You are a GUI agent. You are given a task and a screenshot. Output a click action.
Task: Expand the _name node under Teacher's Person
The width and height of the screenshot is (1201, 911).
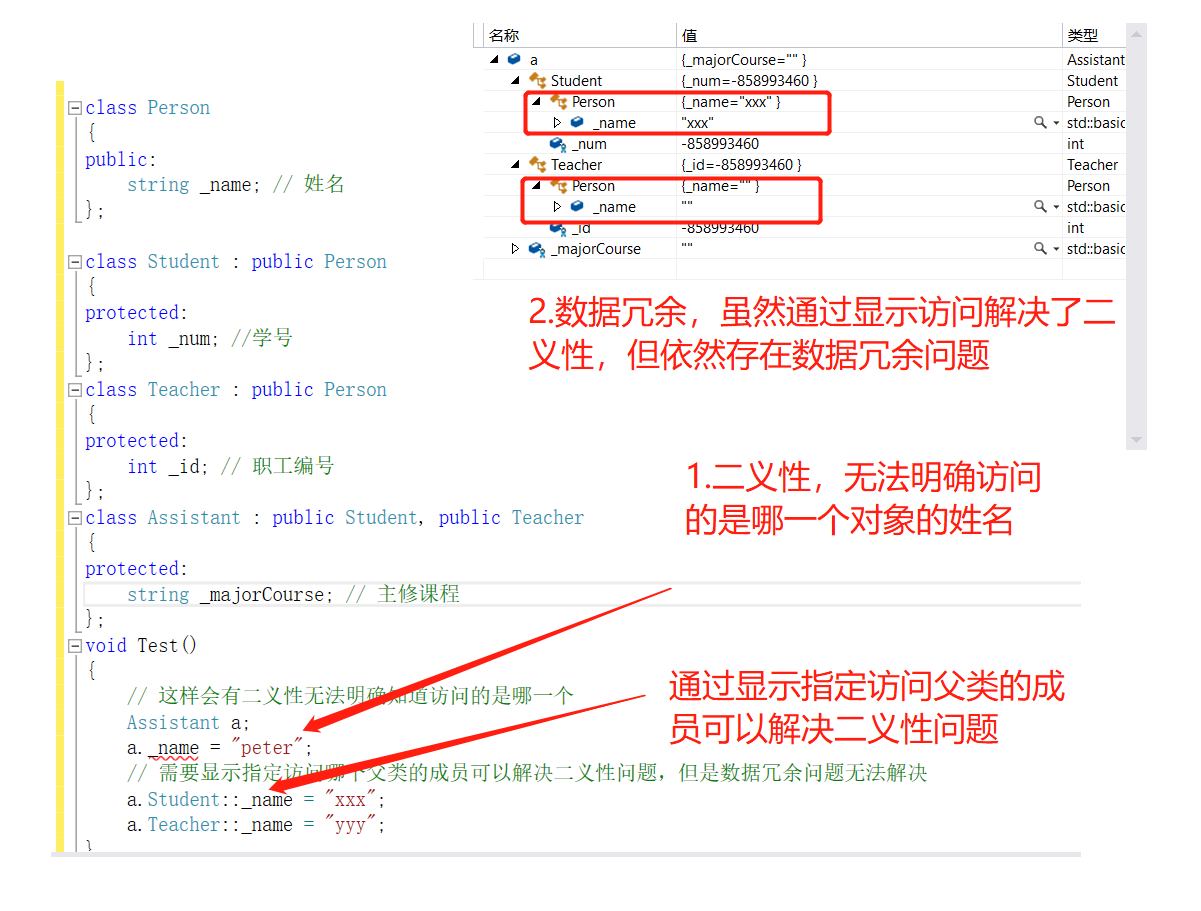pos(557,207)
